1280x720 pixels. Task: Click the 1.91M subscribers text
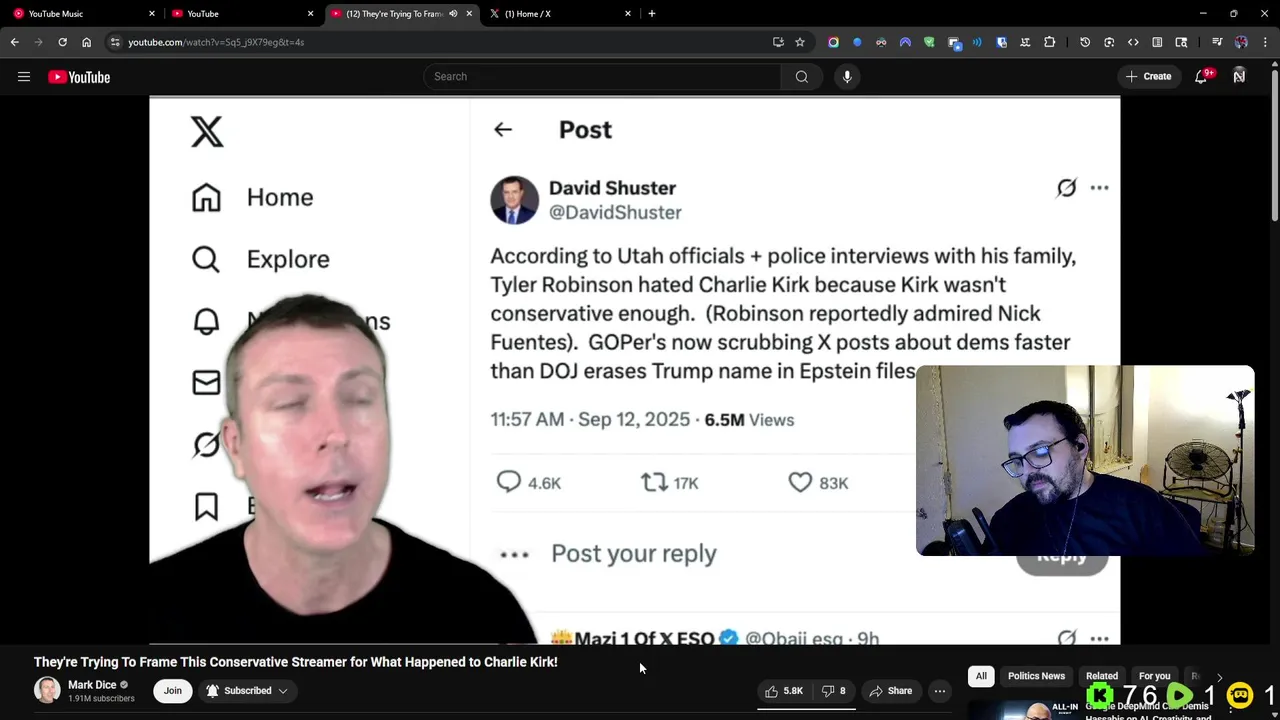101,699
